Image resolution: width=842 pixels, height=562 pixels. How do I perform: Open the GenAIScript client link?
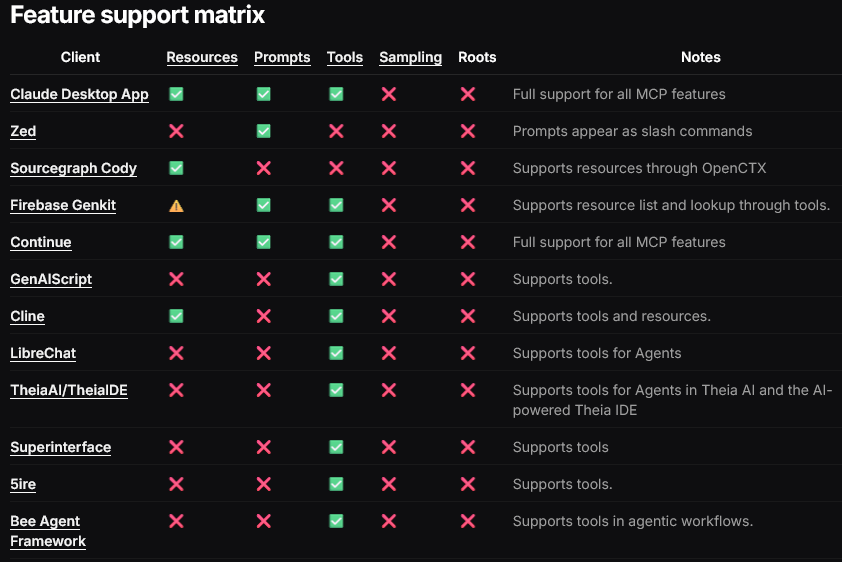coord(51,280)
